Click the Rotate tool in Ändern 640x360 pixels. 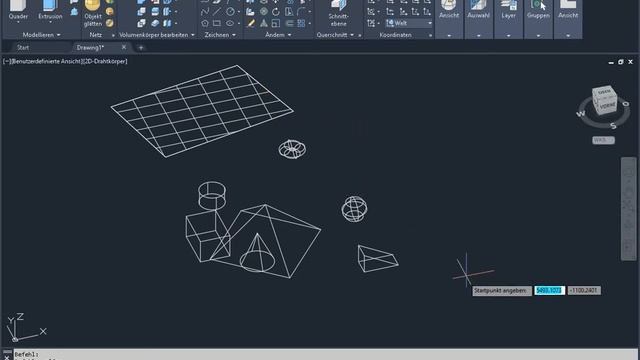(x=276, y=12)
